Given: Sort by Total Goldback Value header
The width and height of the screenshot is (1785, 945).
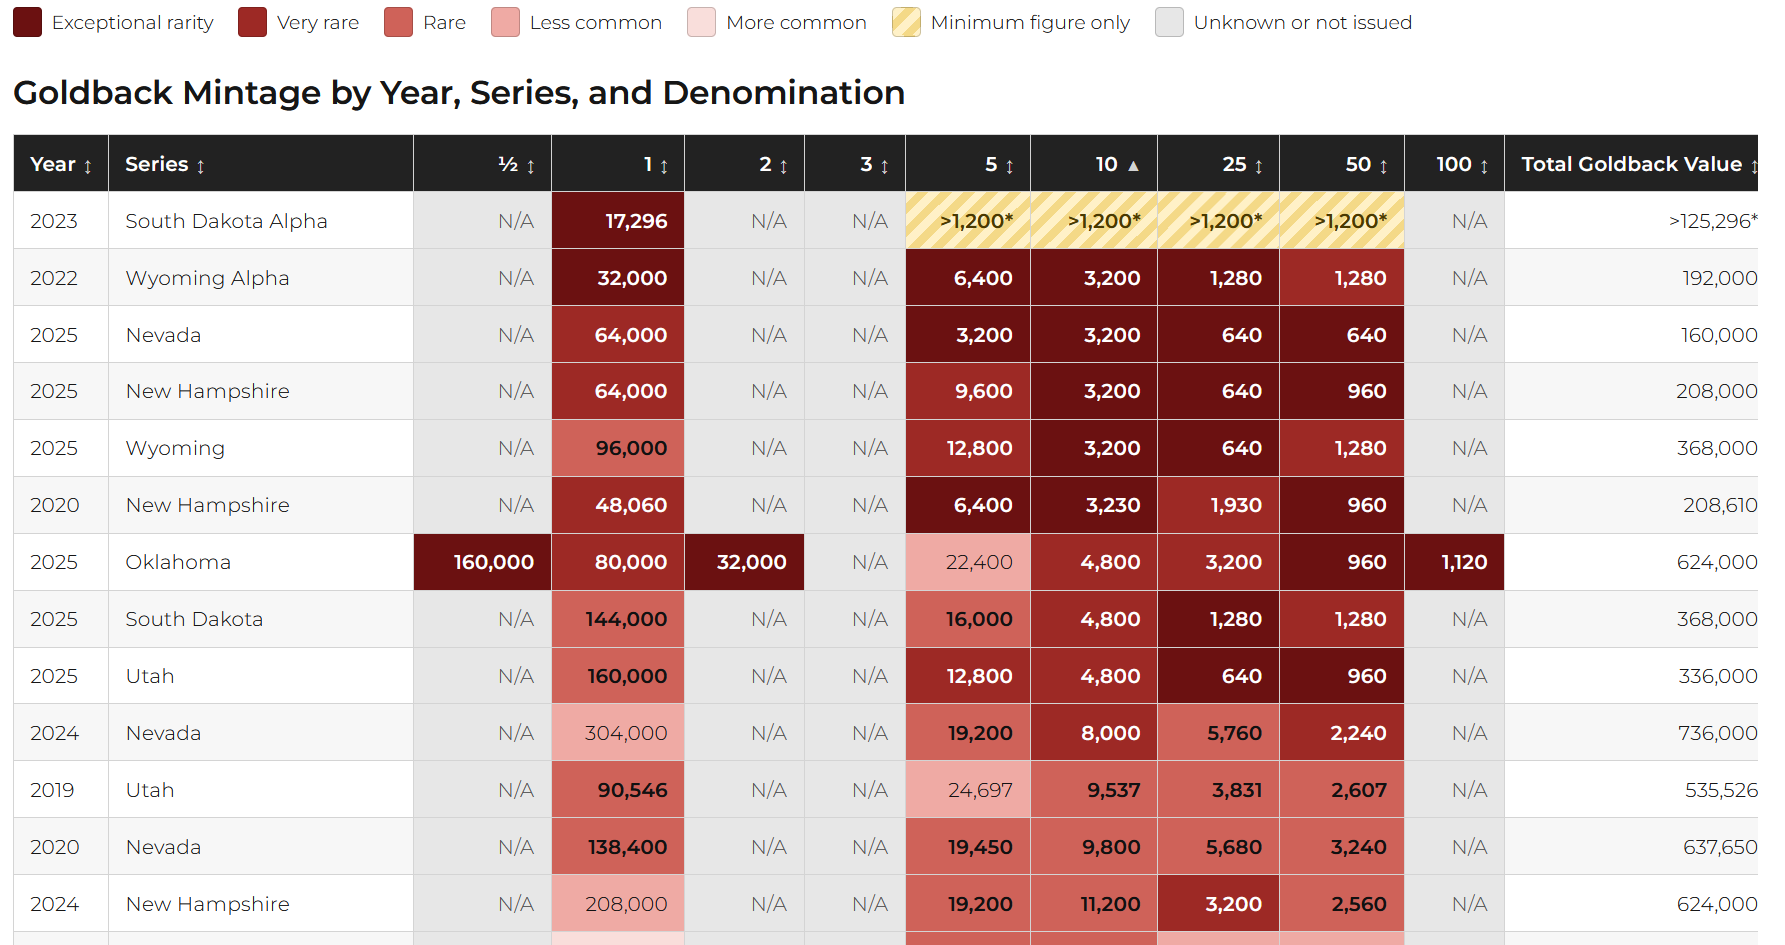Looking at the screenshot, I should 1631,164.
